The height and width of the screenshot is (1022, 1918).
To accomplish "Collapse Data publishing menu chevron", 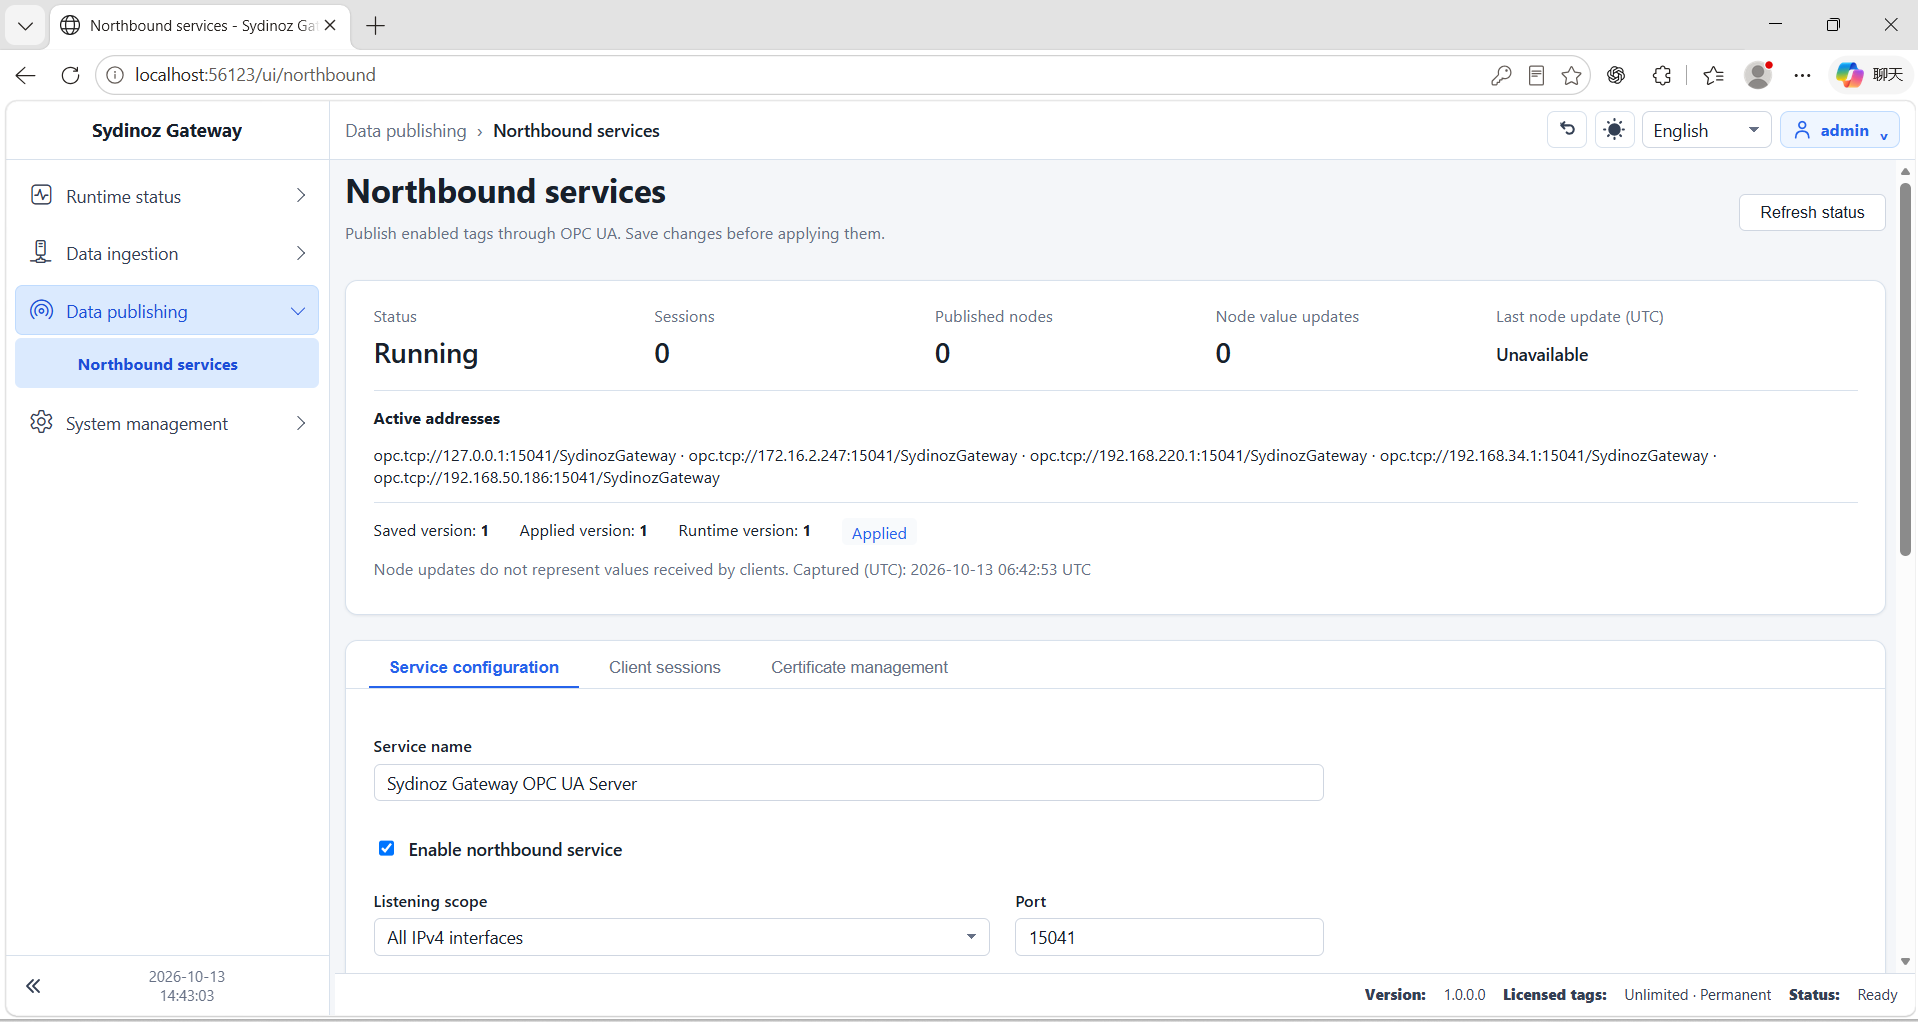I will click(298, 311).
